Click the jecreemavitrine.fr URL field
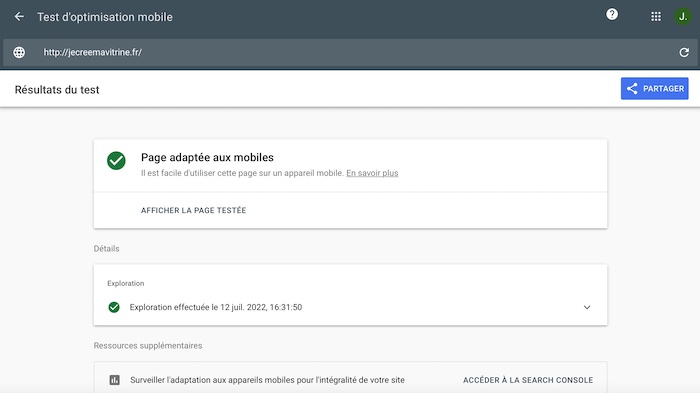Screen dimensions: 700x393 [x=350, y=52]
